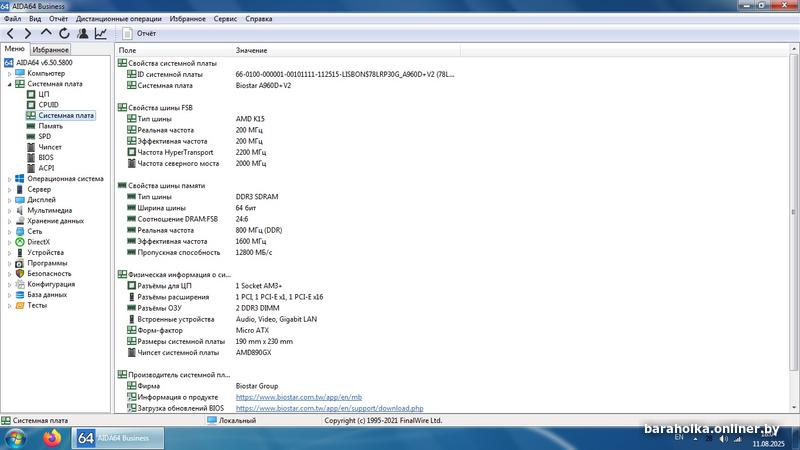
Task: Click the Операционная система Windows icon
Action: point(19,179)
